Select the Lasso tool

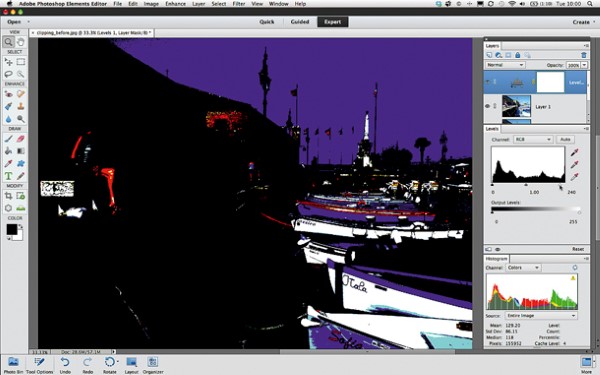coord(8,74)
